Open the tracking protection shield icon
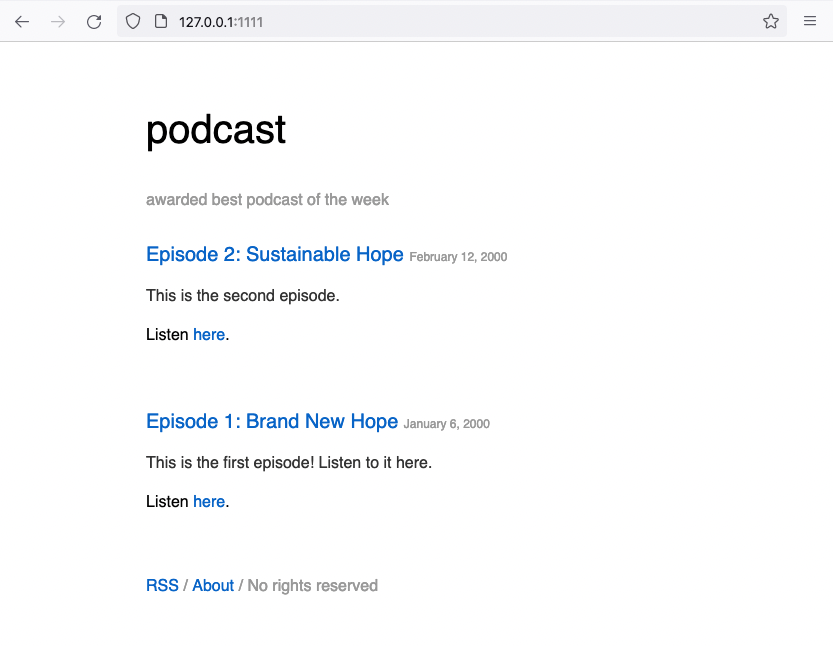This screenshot has width=833, height=646. [133, 21]
